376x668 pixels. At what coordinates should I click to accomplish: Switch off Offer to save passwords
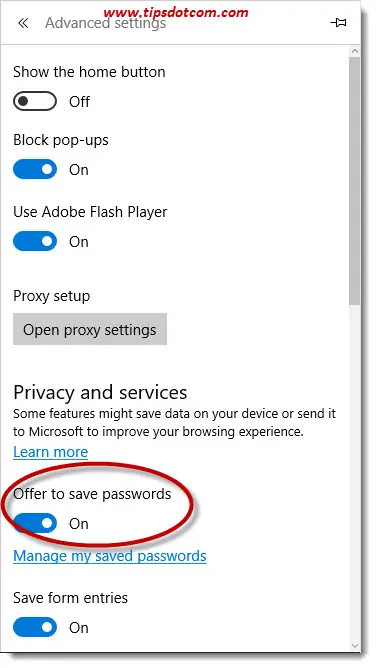[35, 523]
